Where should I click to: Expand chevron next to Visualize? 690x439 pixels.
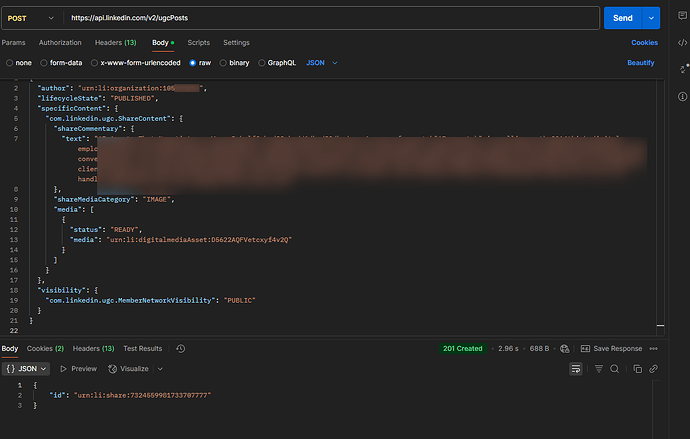[160, 369]
